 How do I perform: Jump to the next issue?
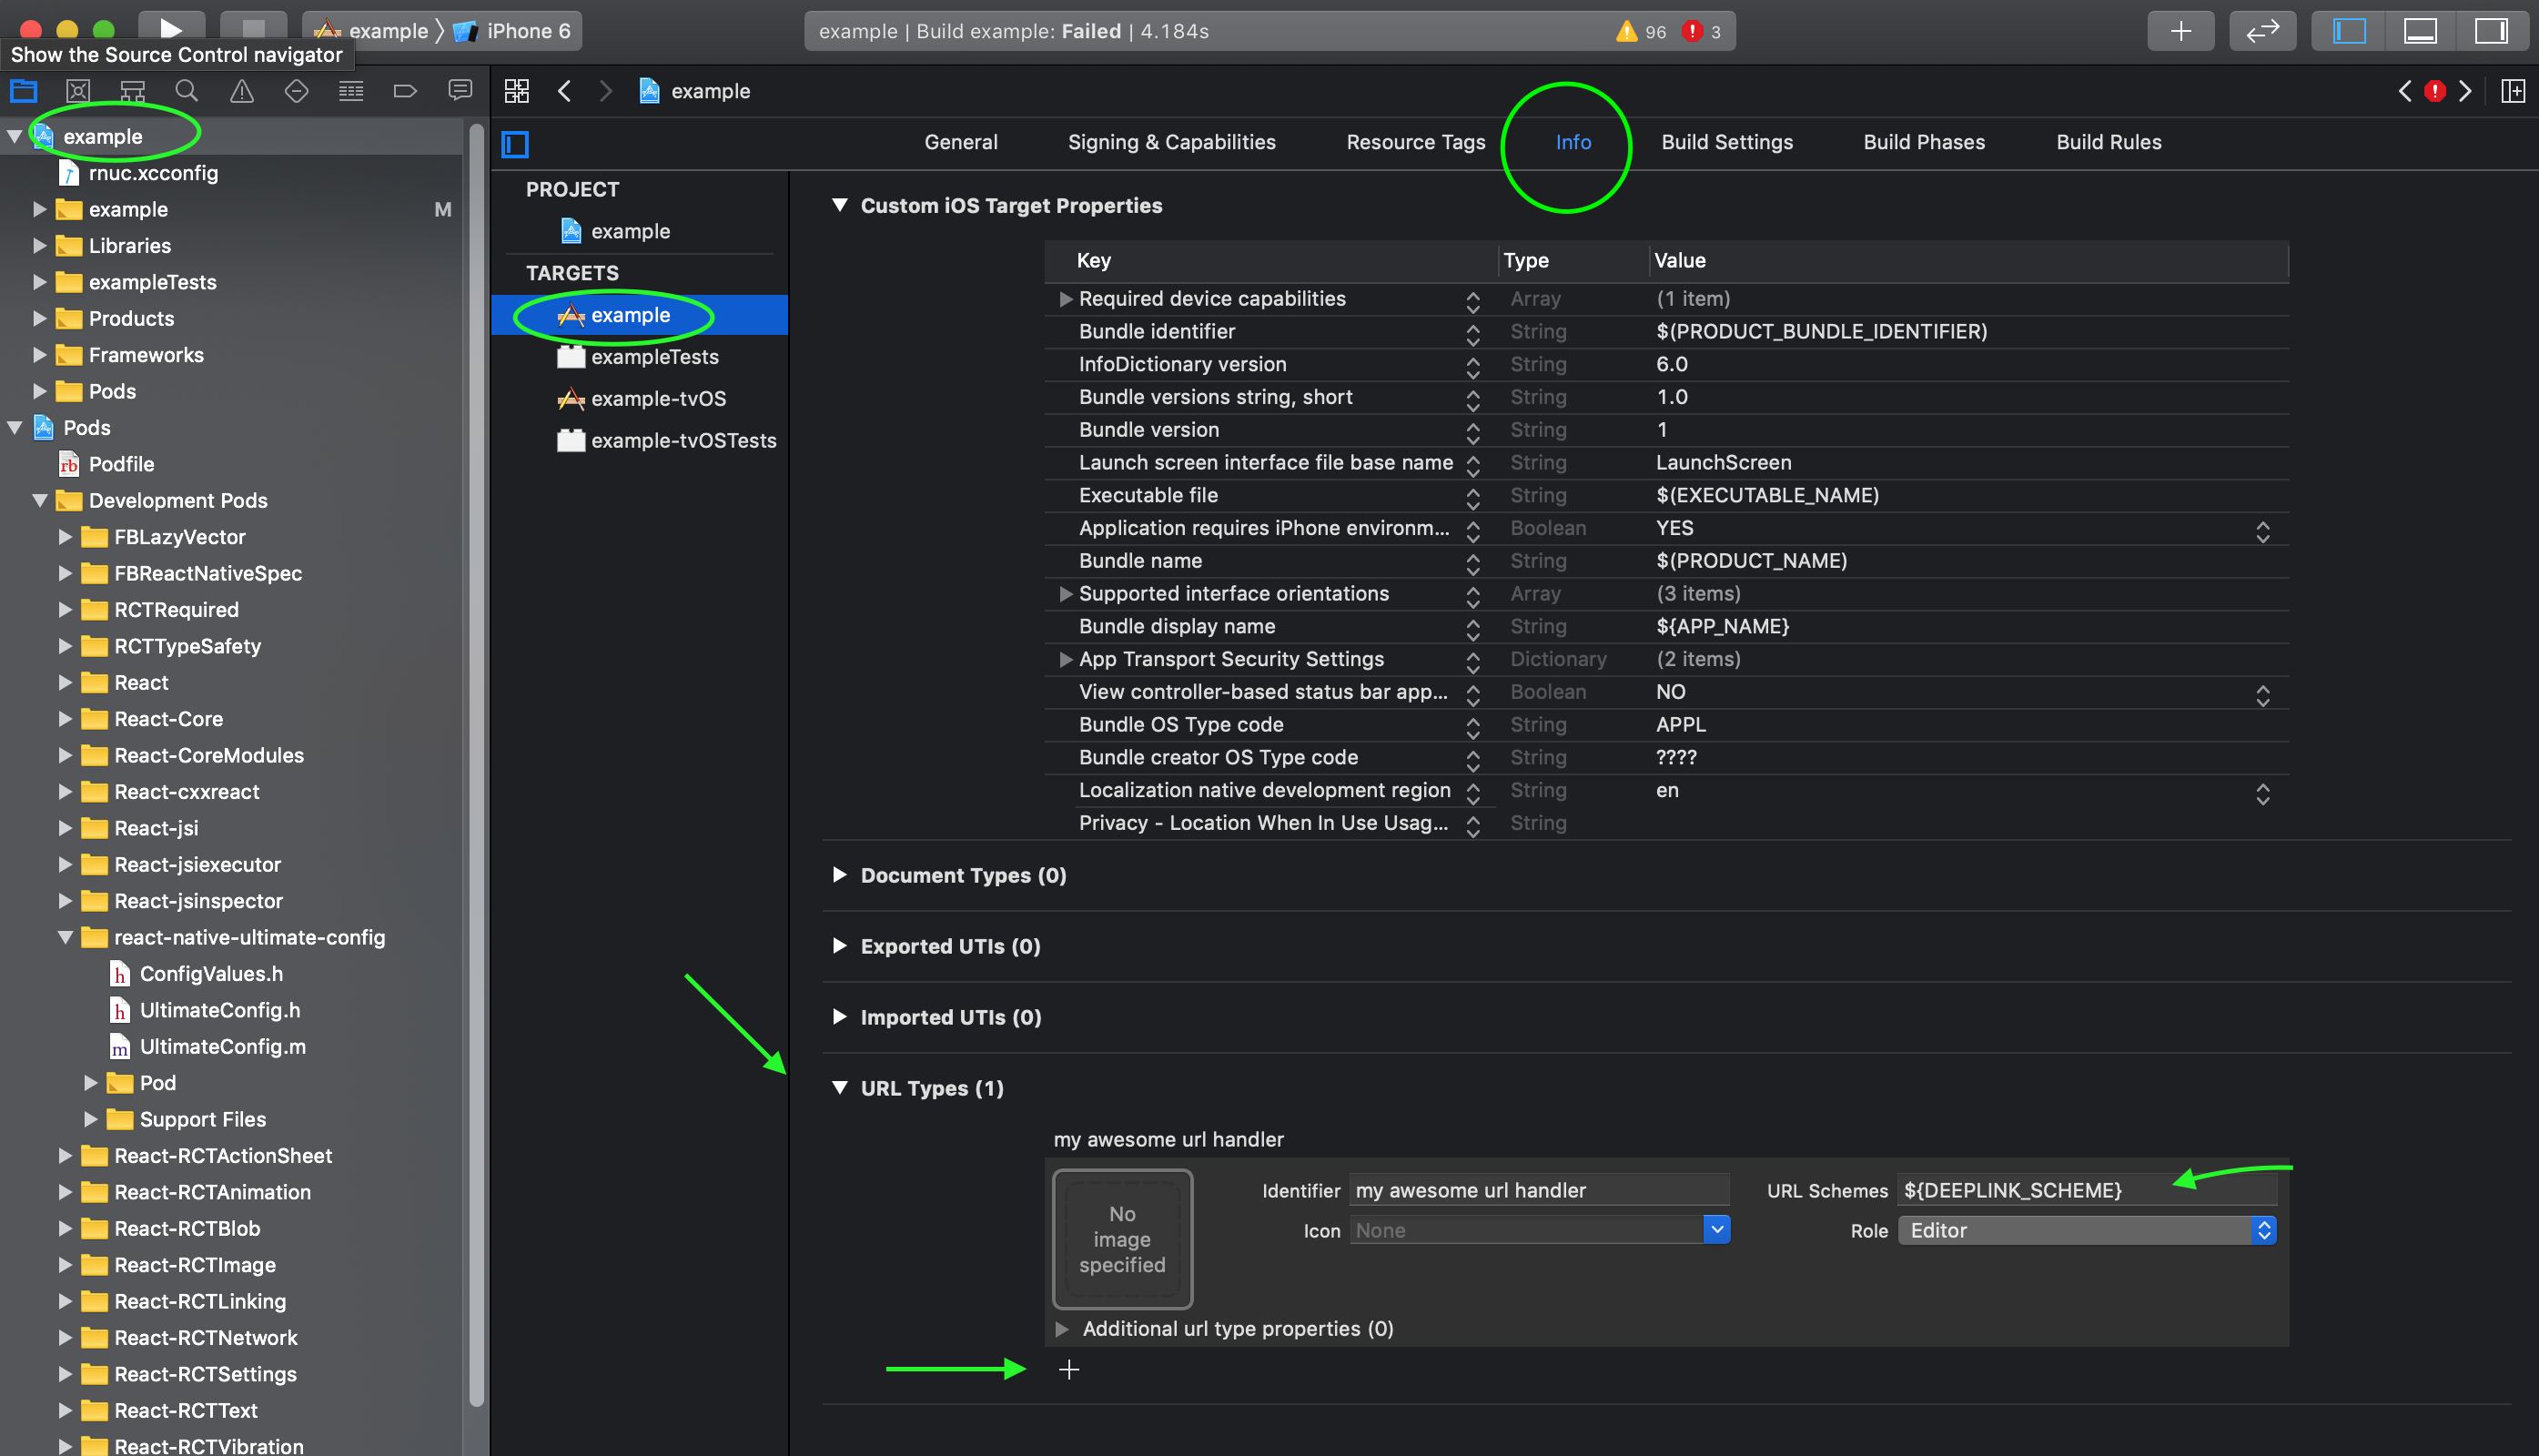2465,91
